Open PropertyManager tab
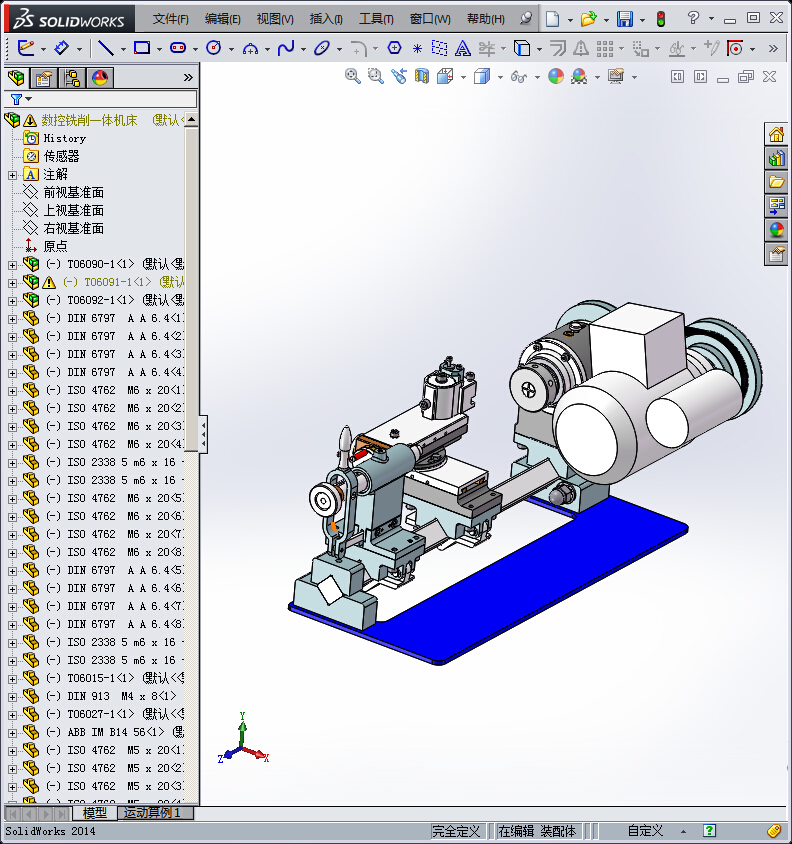This screenshot has width=792, height=844. pos(44,79)
